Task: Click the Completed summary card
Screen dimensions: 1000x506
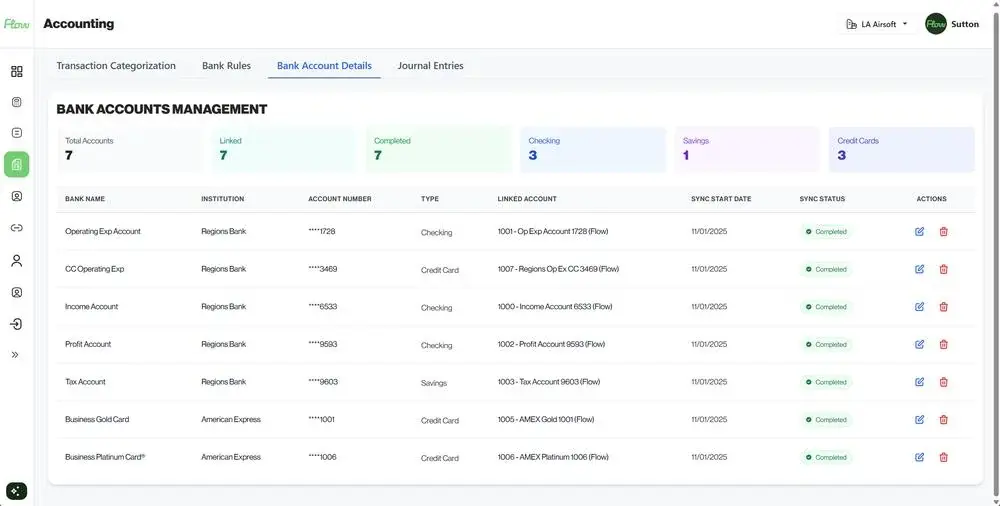Action: pos(438,149)
